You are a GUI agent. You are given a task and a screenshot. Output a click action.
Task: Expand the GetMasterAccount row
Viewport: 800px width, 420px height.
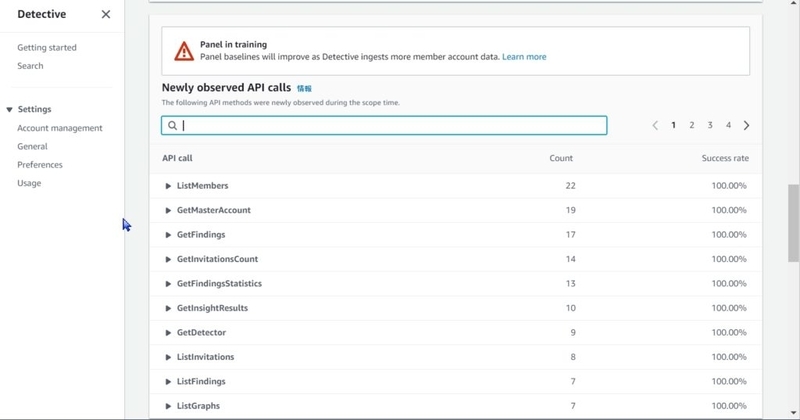(x=168, y=211)
